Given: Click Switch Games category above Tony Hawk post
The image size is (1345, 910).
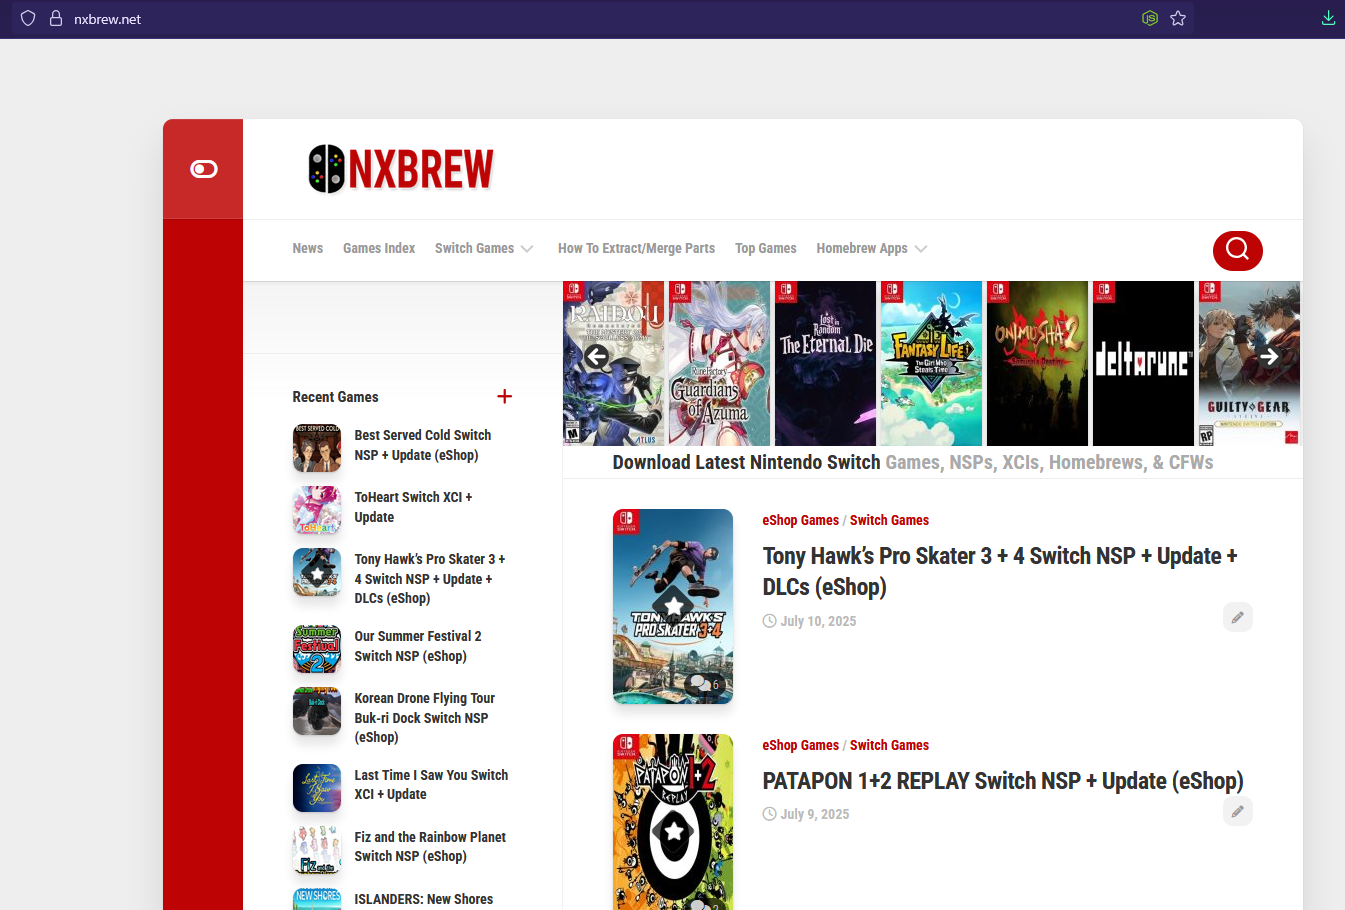Looking at the screenshot, I should [x=889, y=520].
